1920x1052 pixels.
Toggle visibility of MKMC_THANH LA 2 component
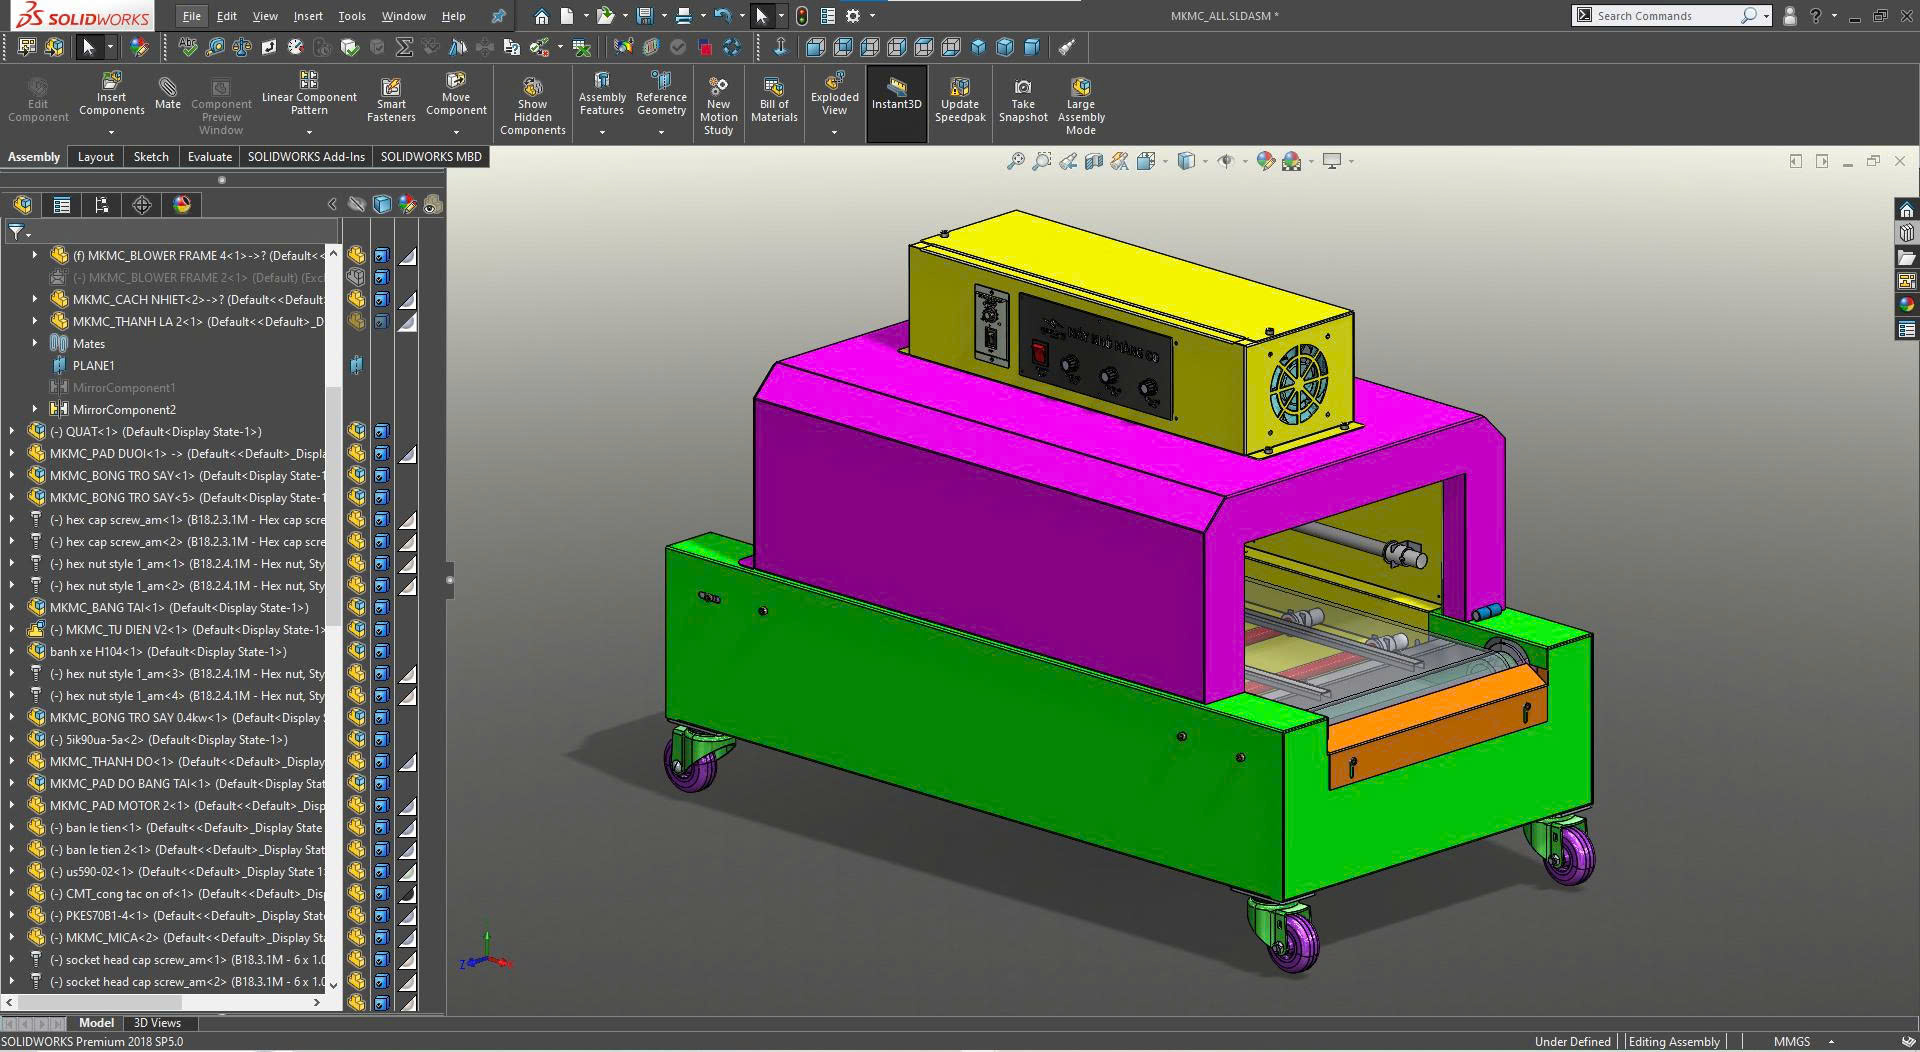[356, 321]
